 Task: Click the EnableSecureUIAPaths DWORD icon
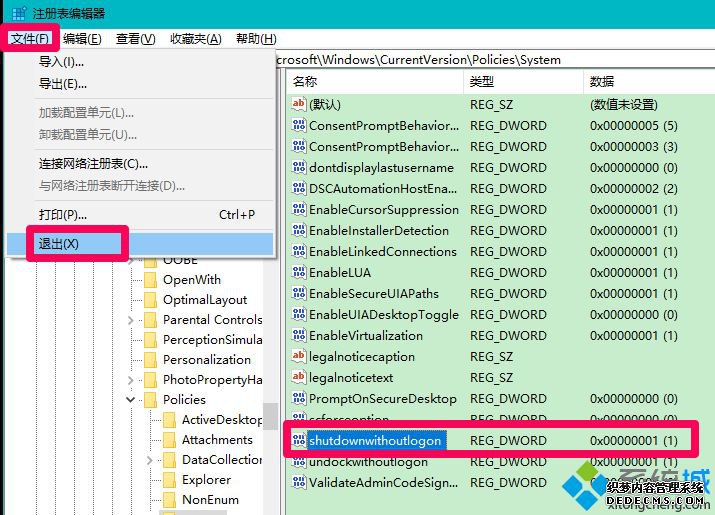[x=299, y=293]
